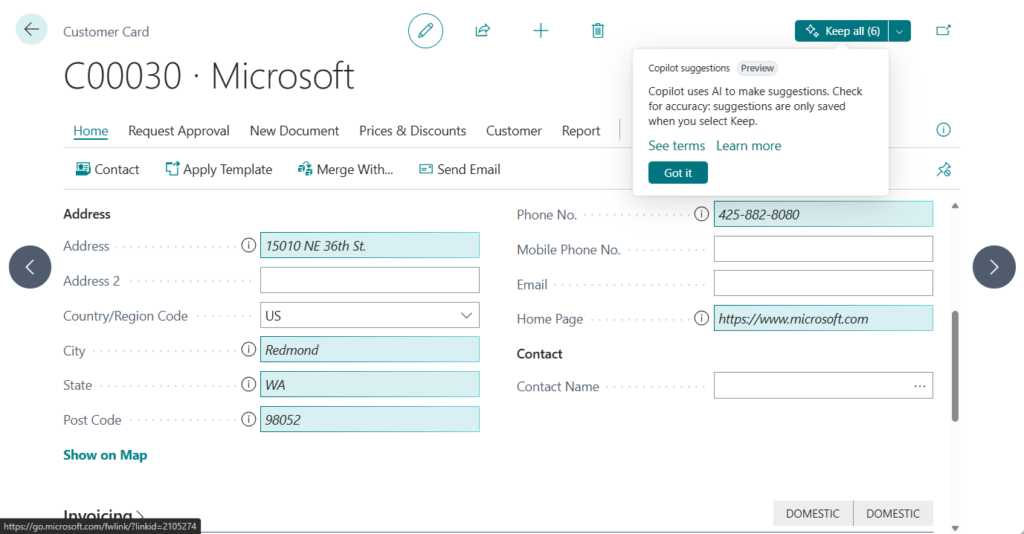Click the plus icon to create new
The height and width of the screenshot is (534, 1024).
(x=540, y=31)
